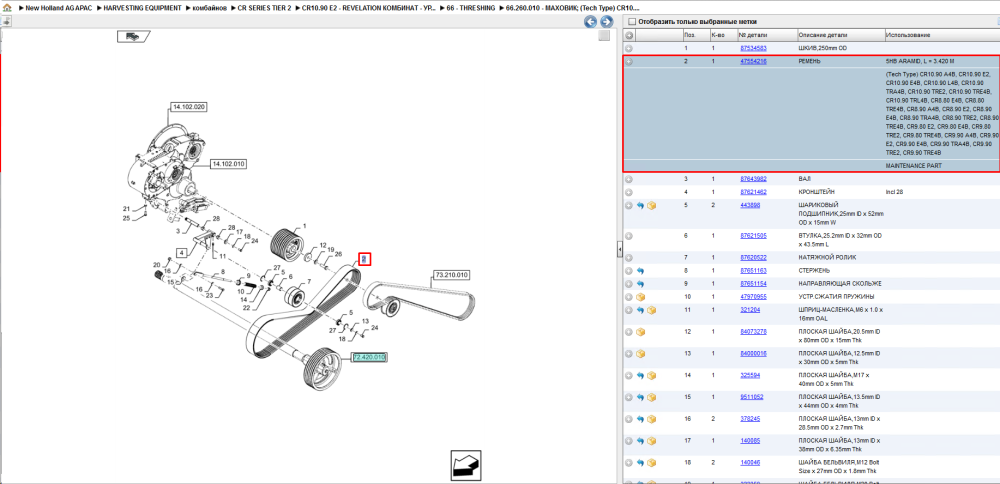Sort by 'Описание детали' column header

pos(840,35)
